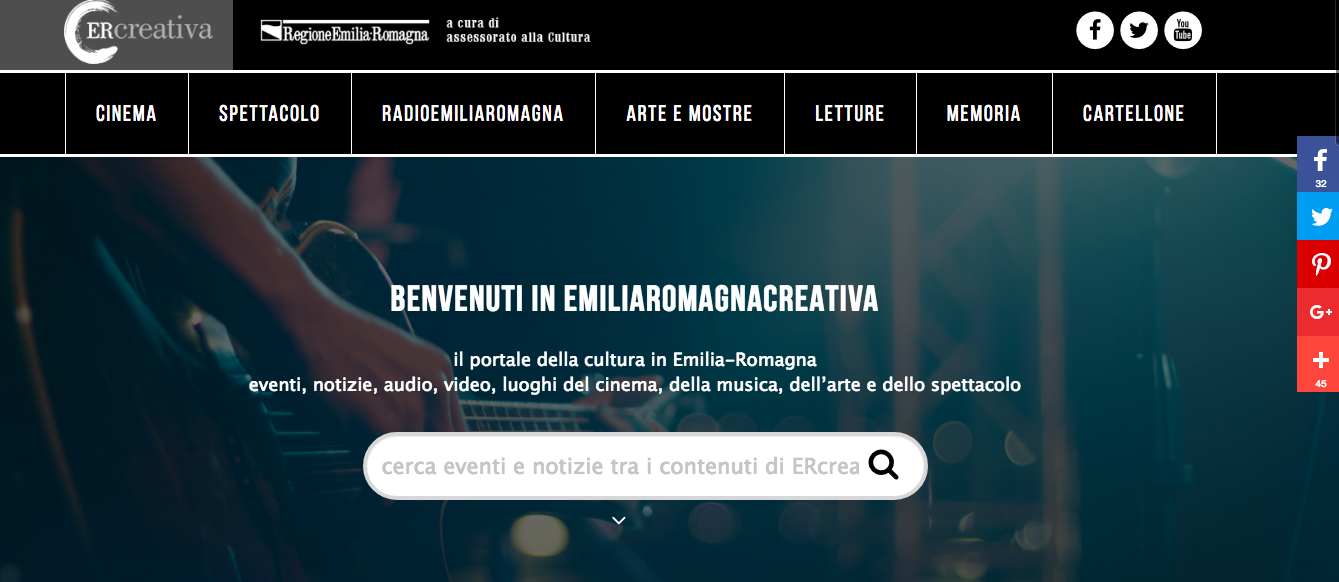This screenshot has width=1339, height=582.
Task: Open the YouTube icon in the header
Action: click(x=1183, y=30)
